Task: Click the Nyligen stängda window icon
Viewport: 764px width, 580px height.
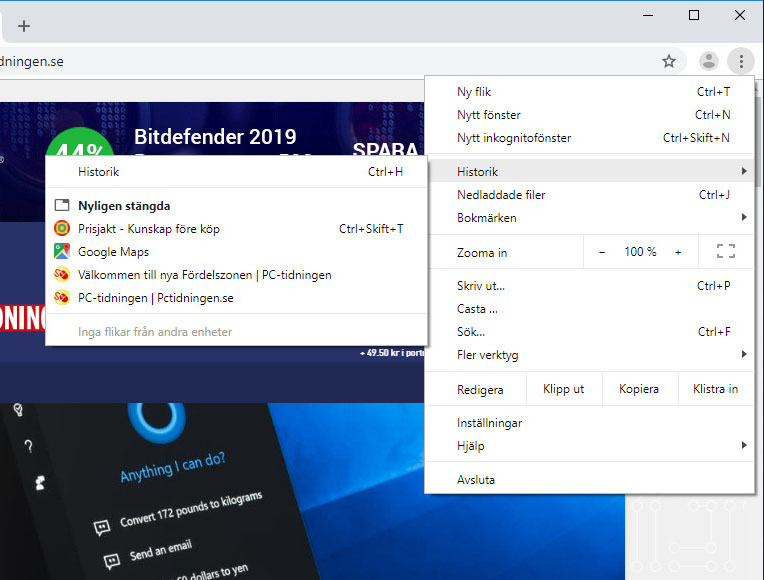Action: [62, 205]
